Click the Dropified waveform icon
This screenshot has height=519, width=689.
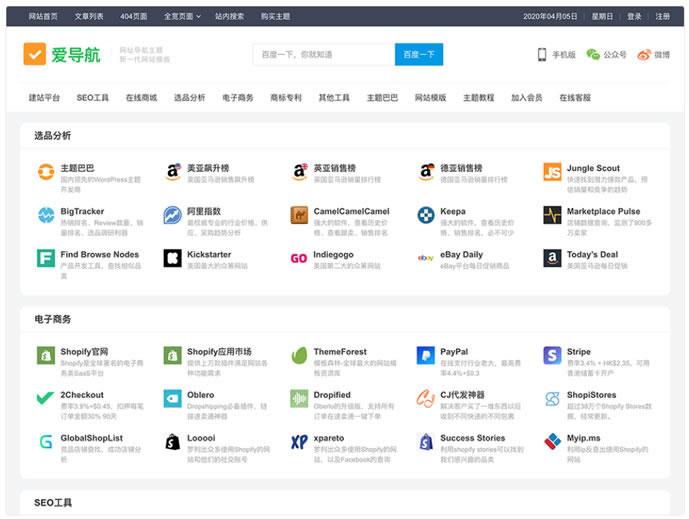pos(299,398)
